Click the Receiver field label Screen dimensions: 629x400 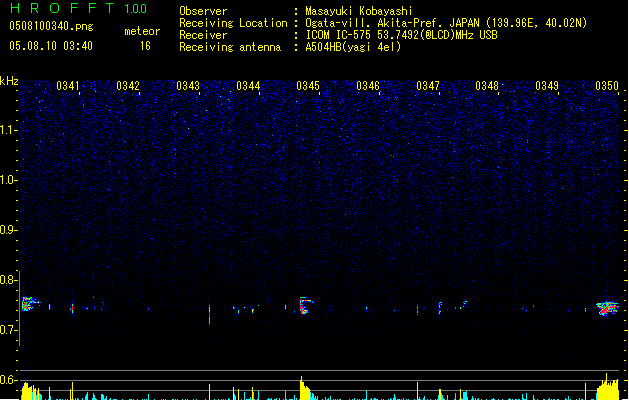click(x=203, y=35)
